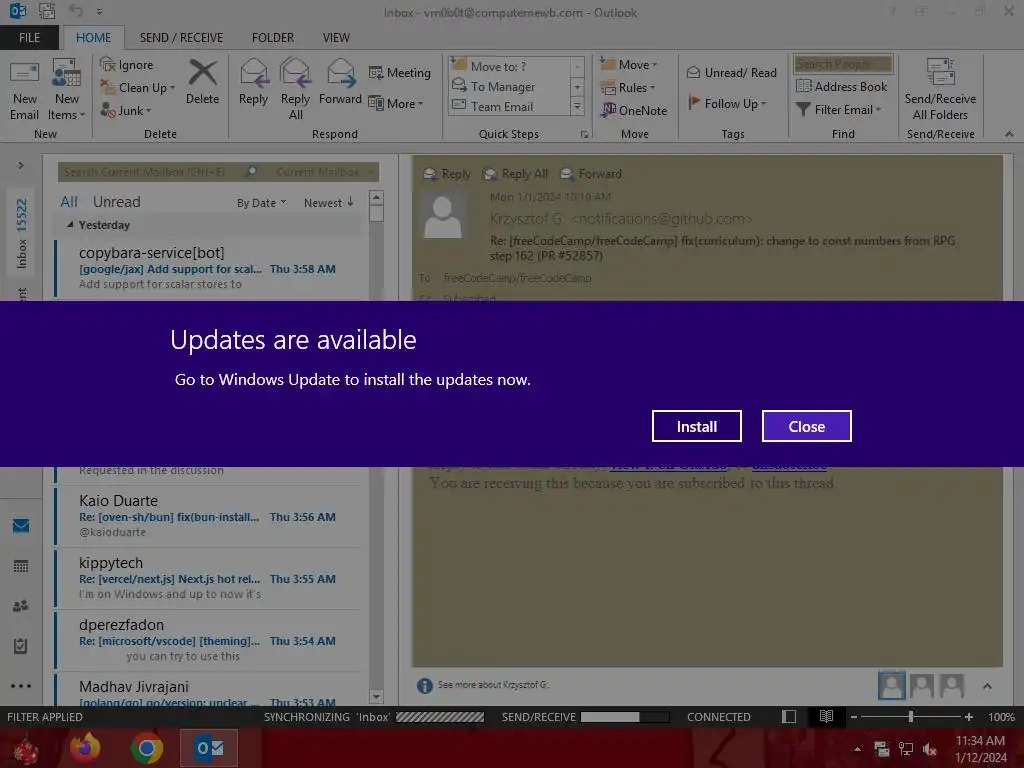
Task: Toggle the Newest sort order
Action: [328, 202]
